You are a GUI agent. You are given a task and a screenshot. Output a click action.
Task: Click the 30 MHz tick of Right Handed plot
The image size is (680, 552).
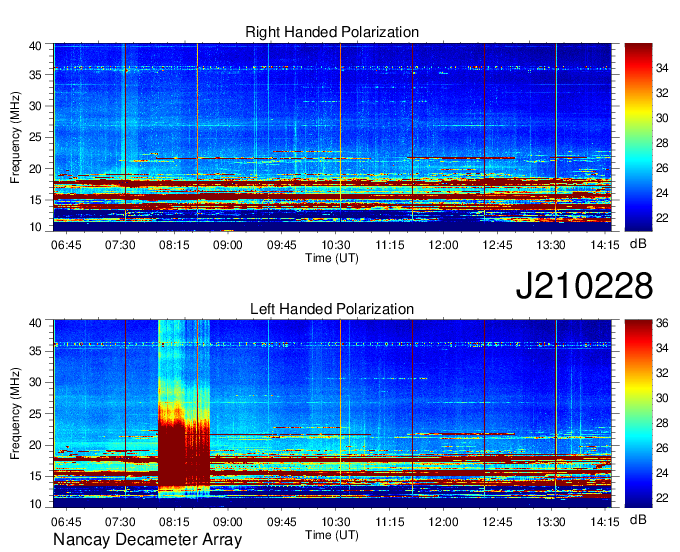(35, 106)
